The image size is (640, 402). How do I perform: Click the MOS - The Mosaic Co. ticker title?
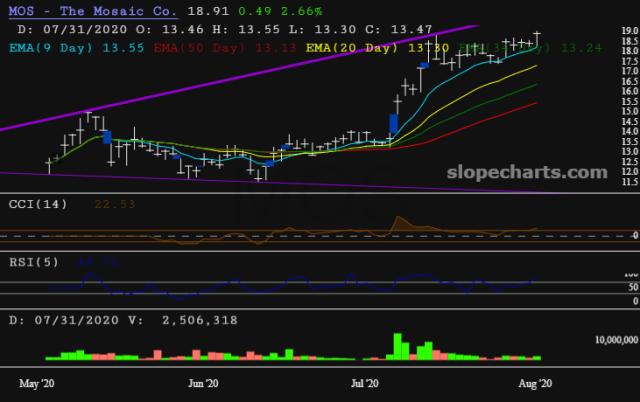pos(92,12)
